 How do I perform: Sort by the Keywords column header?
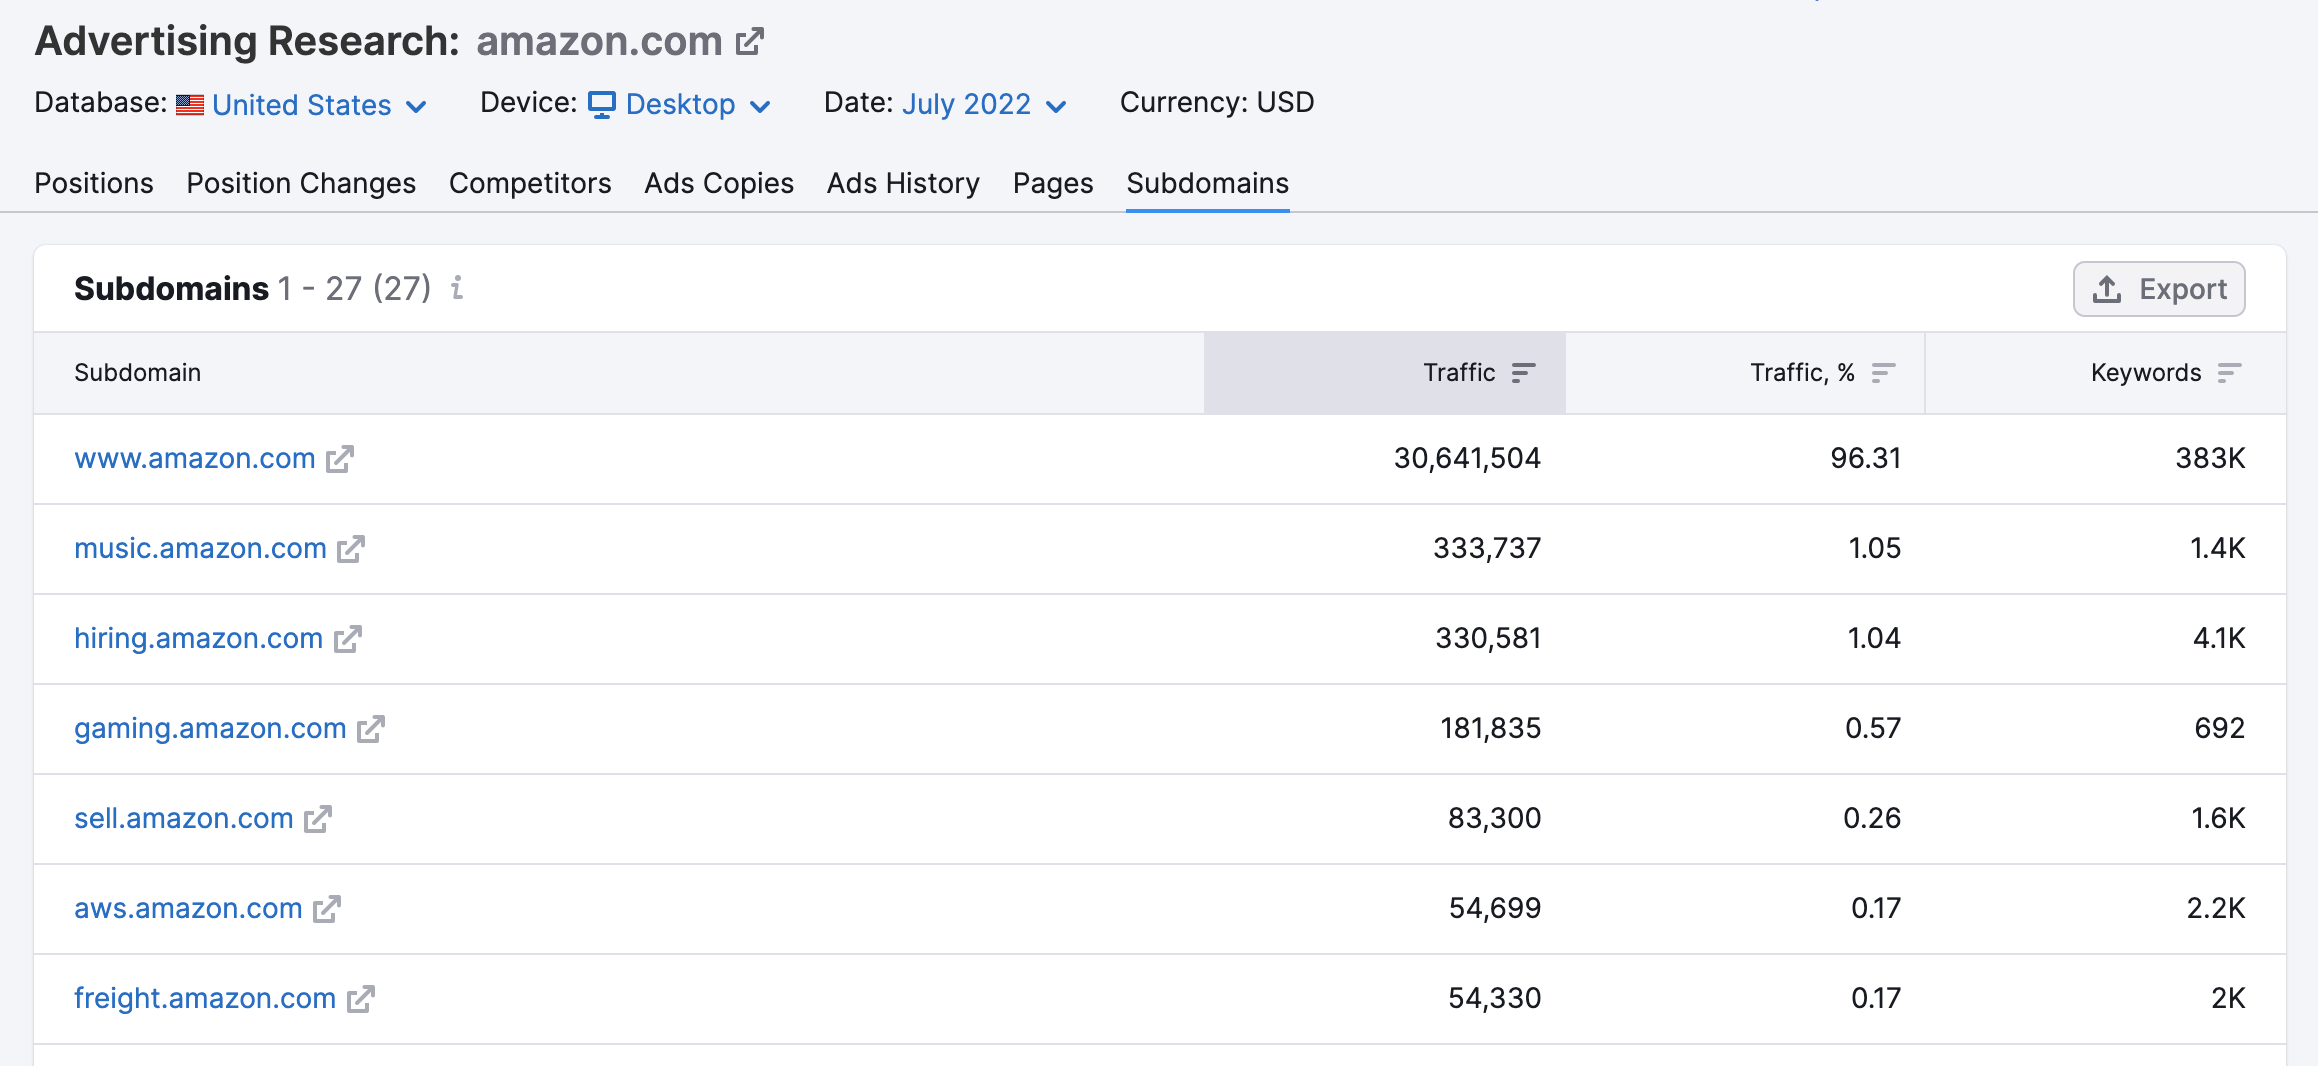coord(2106,373)
